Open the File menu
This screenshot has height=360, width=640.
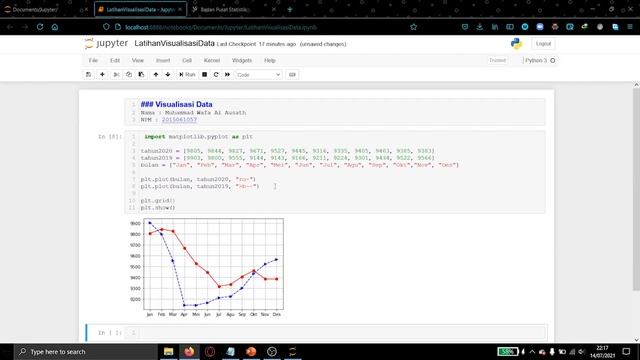[x=93, y=60]
